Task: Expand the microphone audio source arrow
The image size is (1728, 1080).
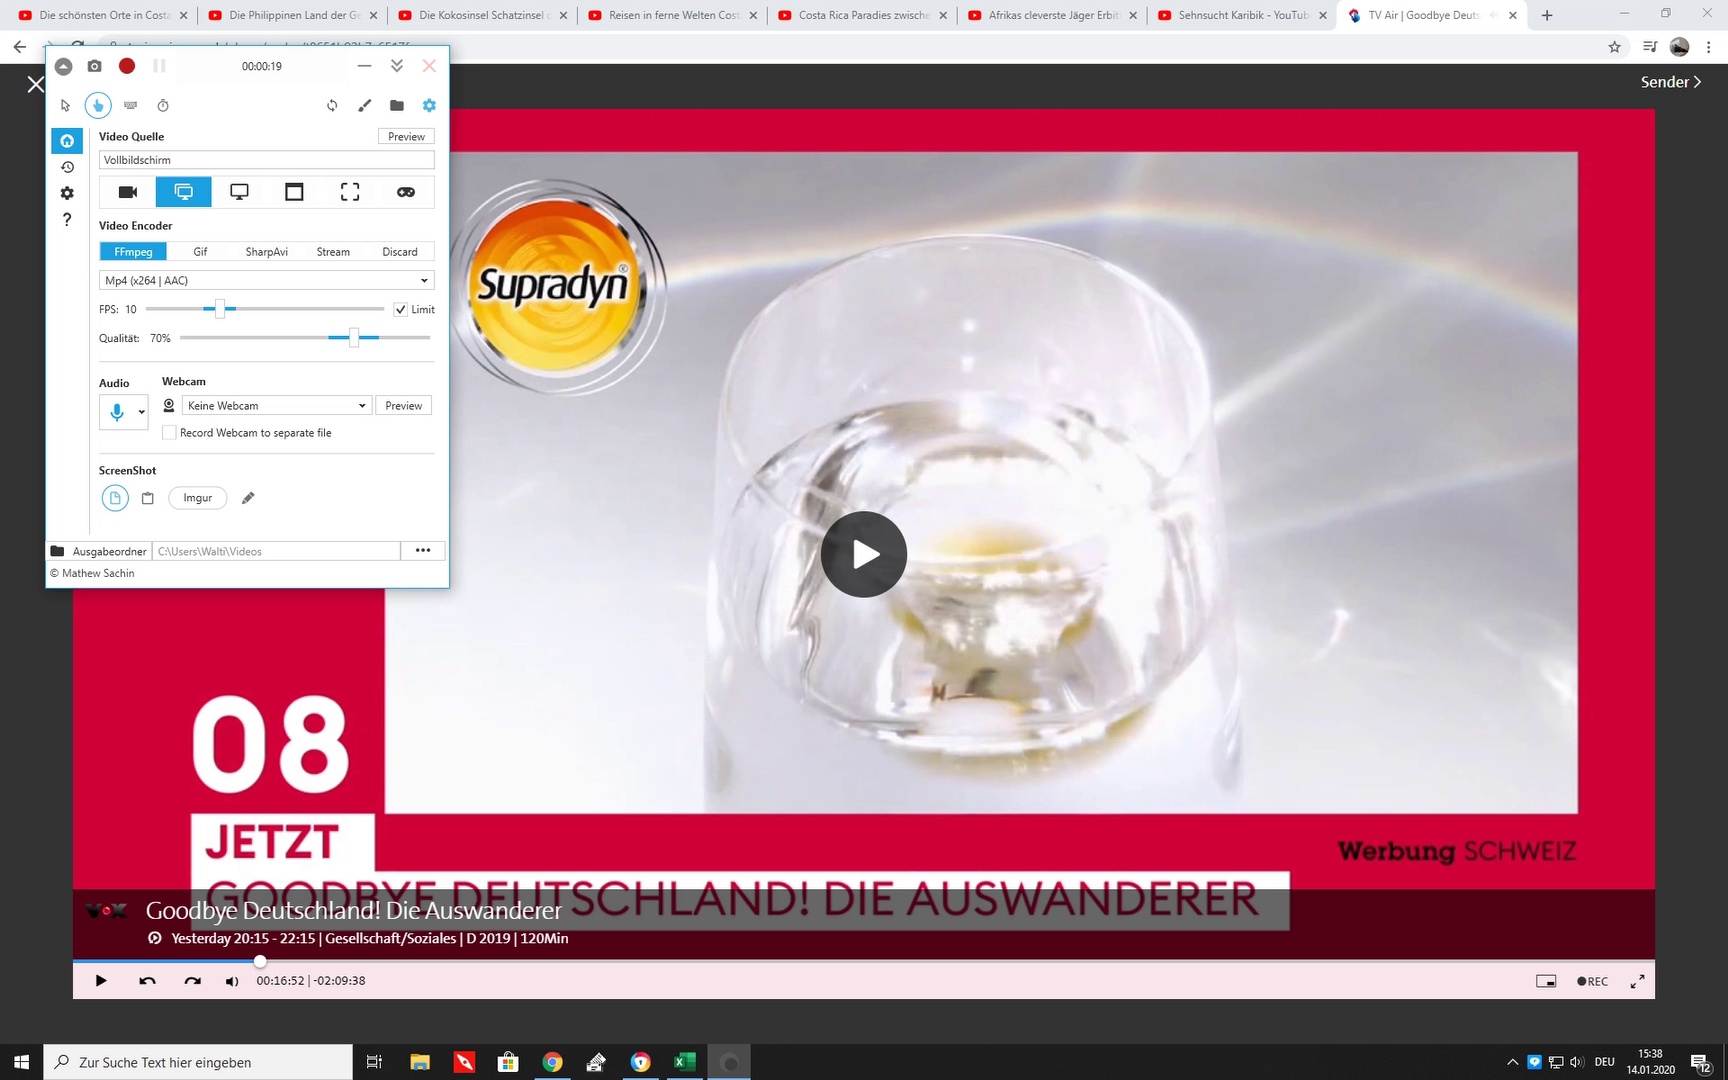Action: [142, 412]
